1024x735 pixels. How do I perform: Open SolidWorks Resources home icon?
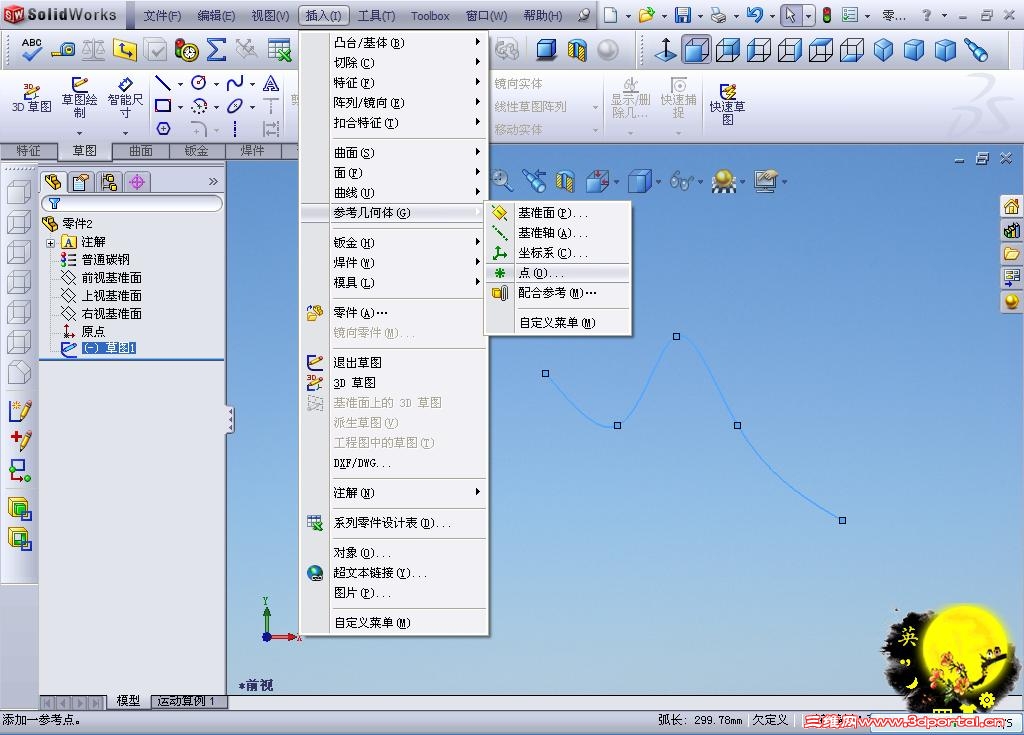point(1012,206)
